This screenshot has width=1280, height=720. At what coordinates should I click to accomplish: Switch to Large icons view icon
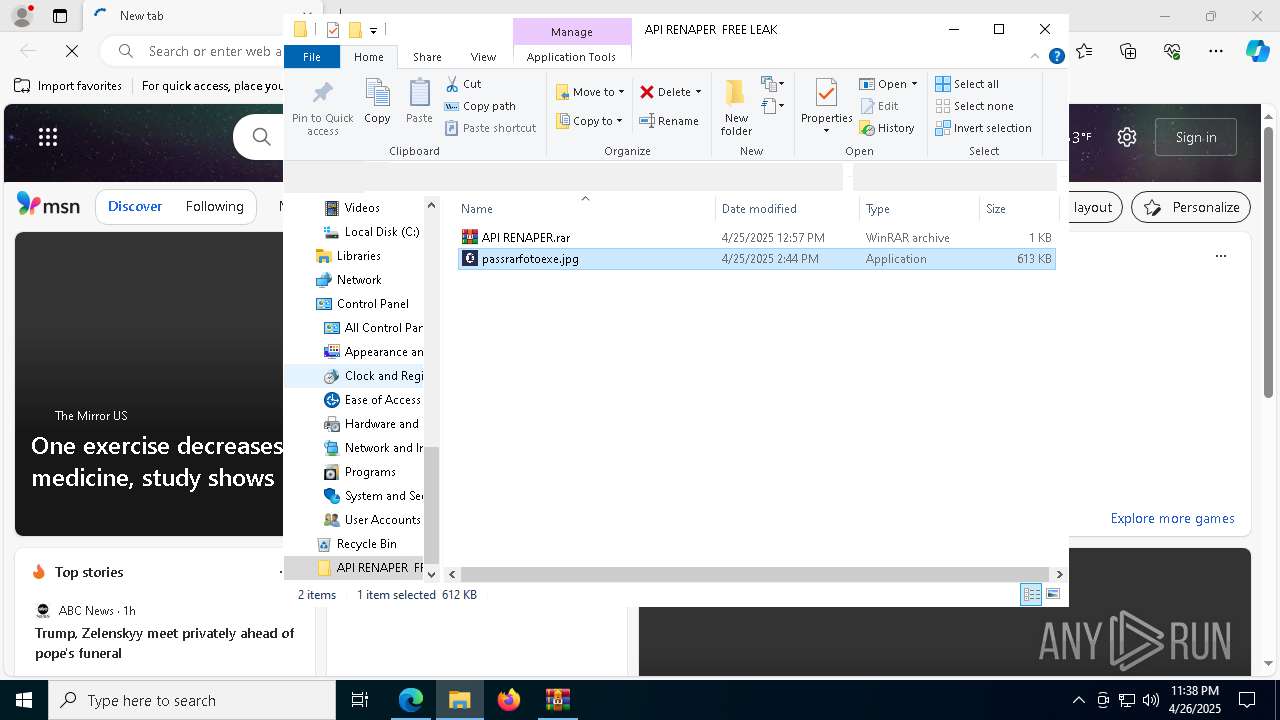[x=1052, y=595]
